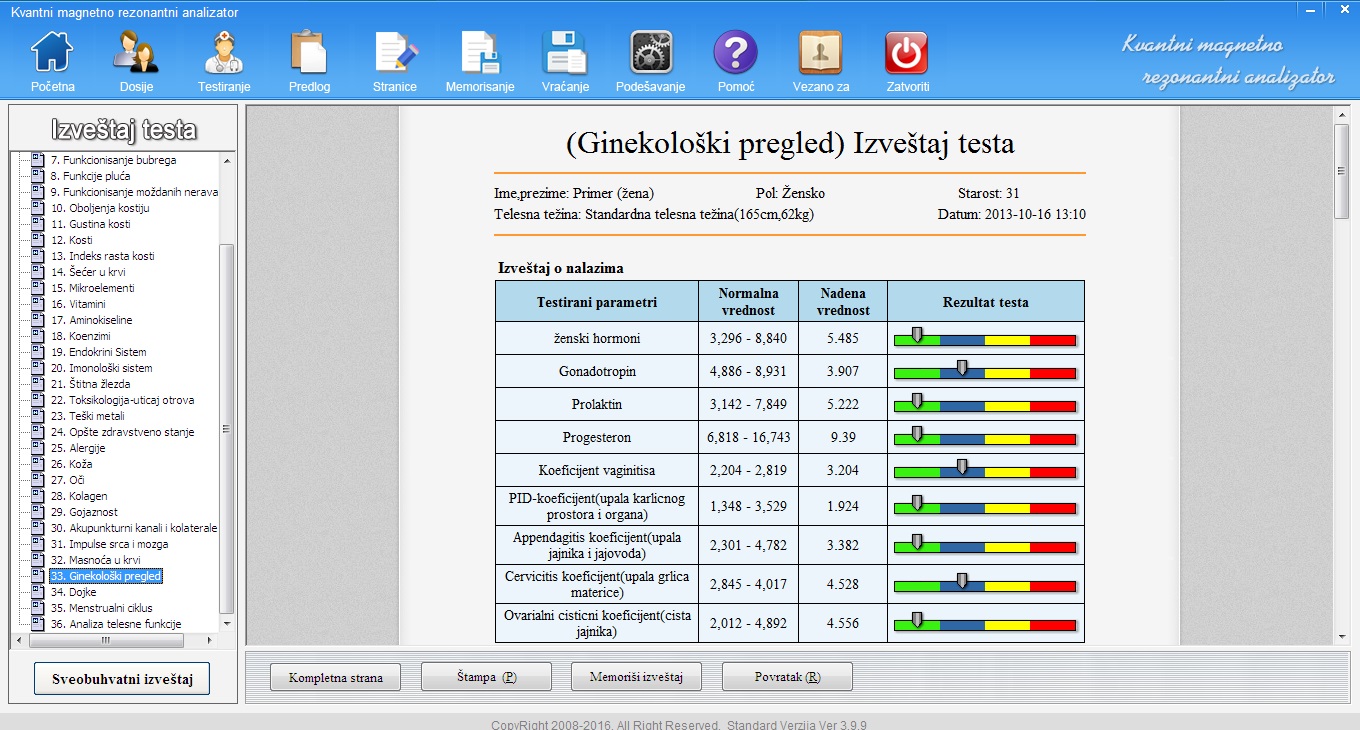Click the Štampa print button
The width and height of the screenshot is (1360, 730).
tap(486, 677)
